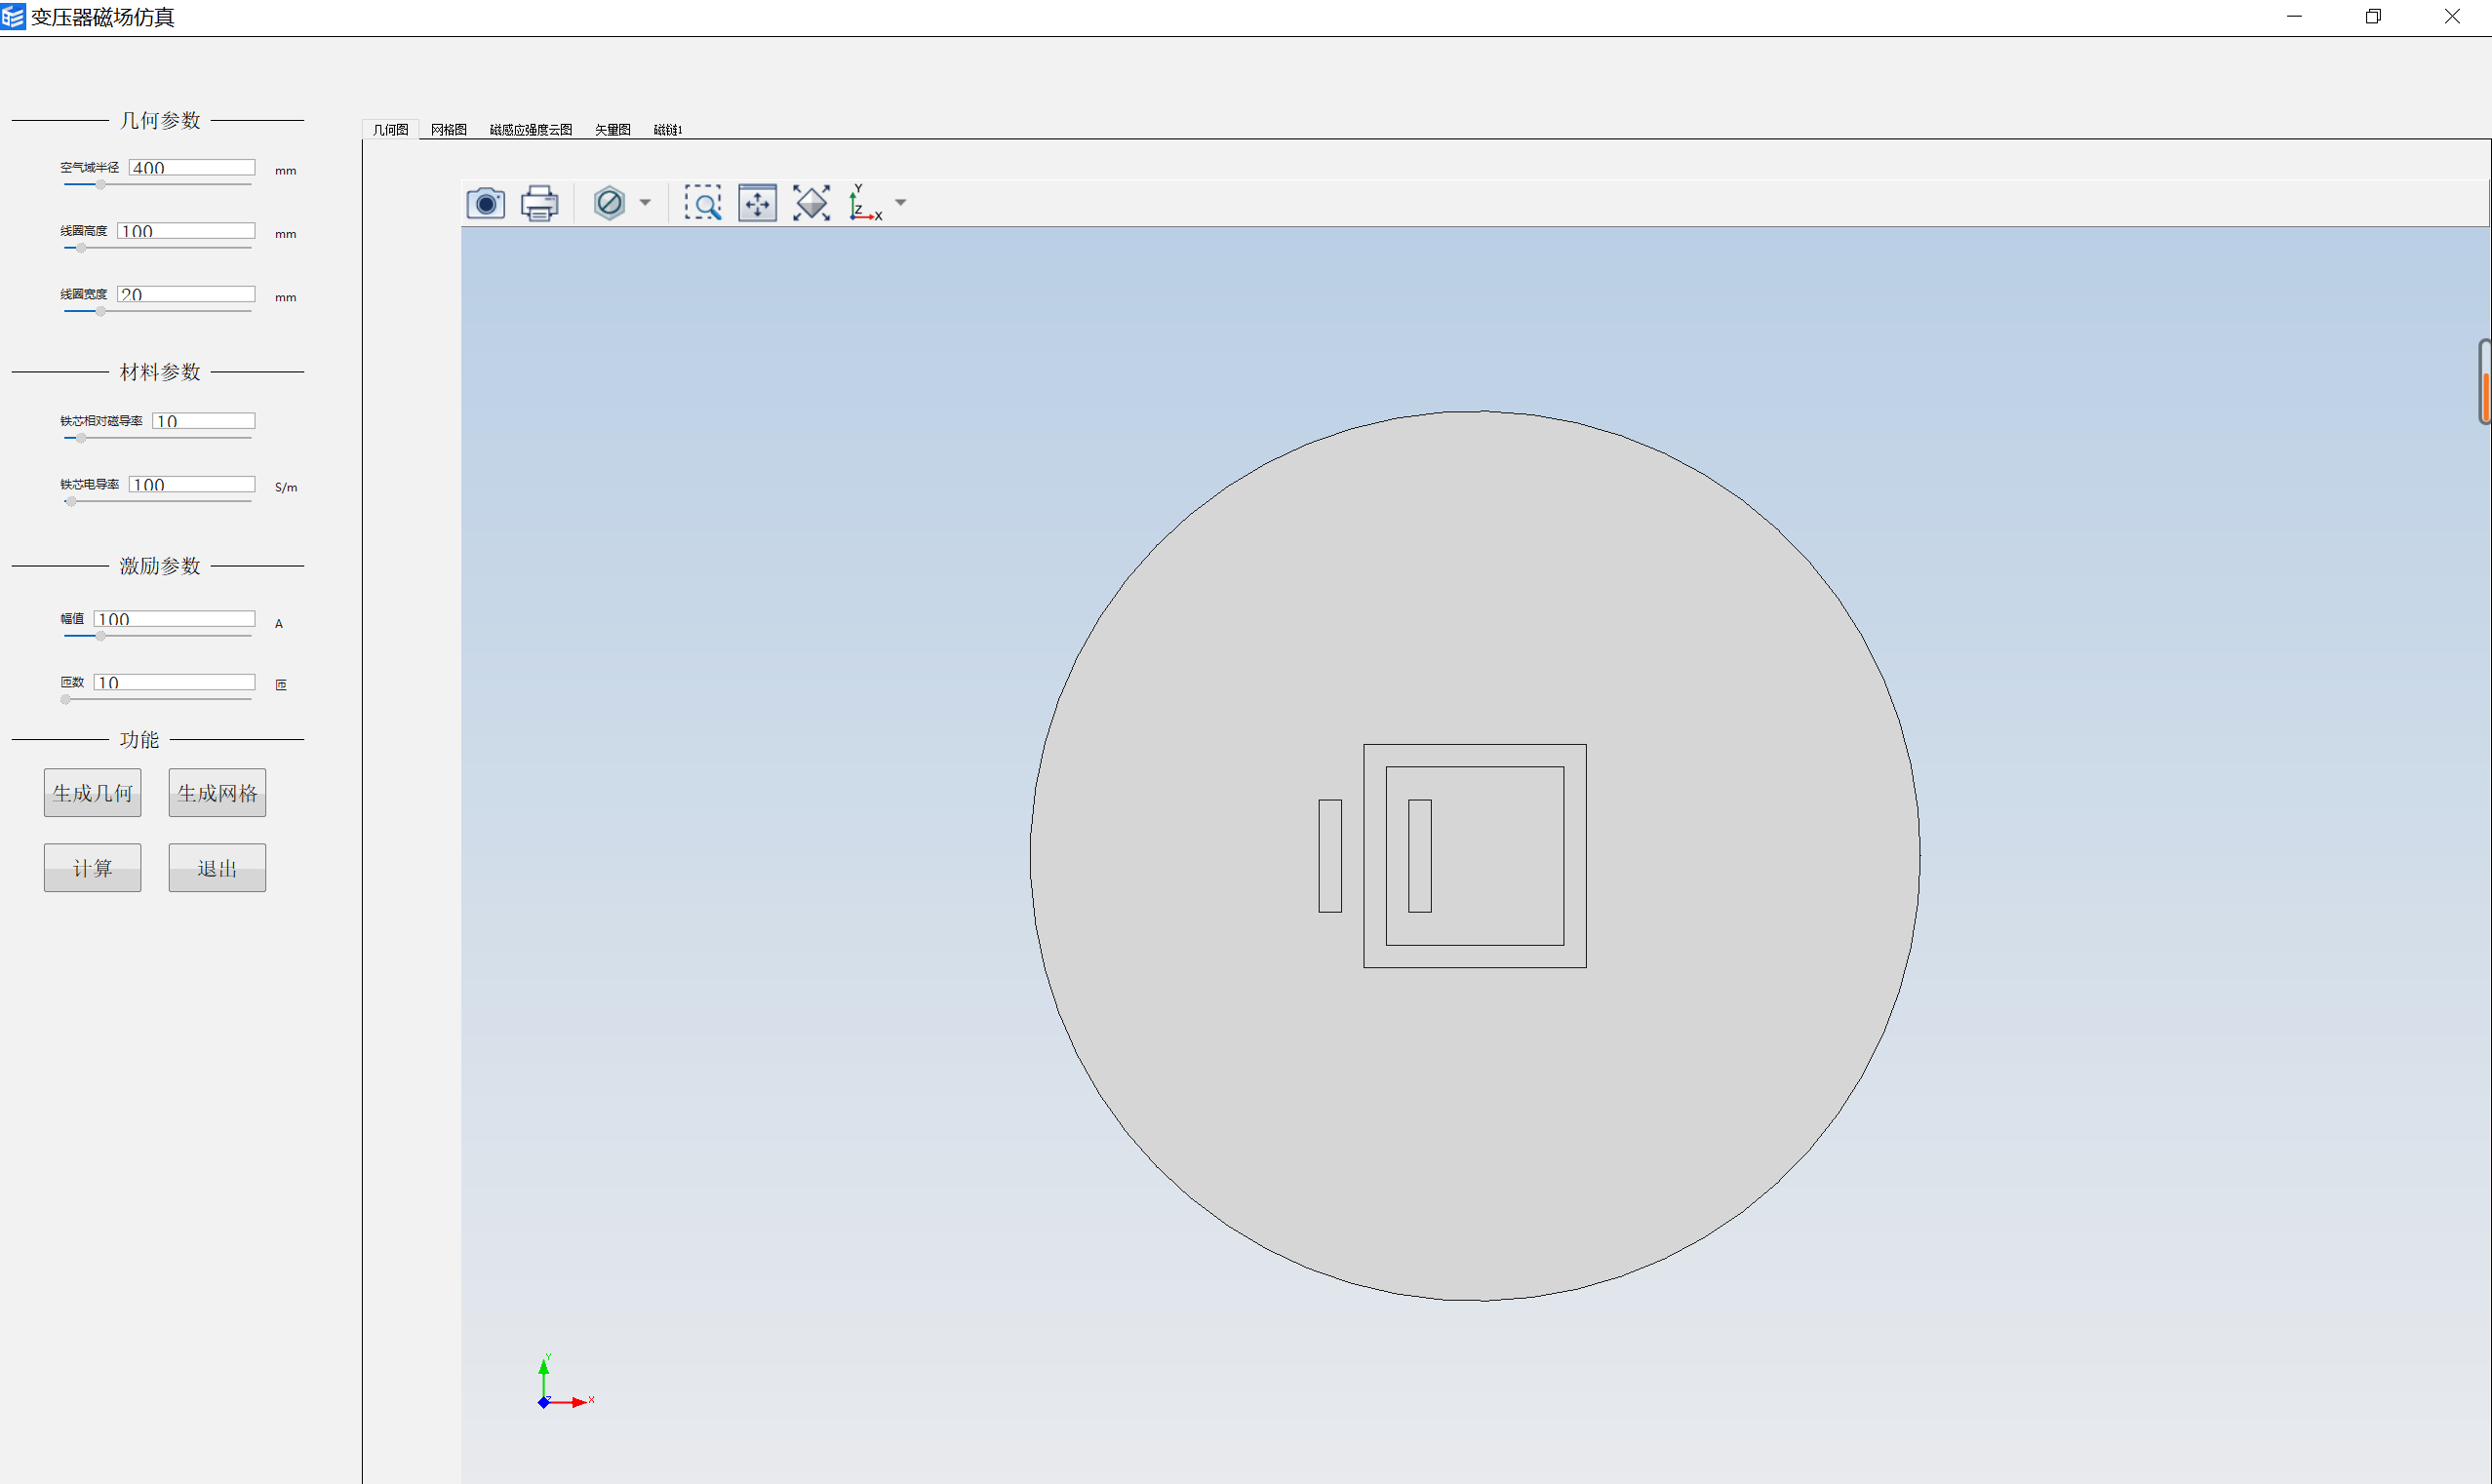Click the 幅值 input field
The width and height of the screenshot is (2492, 1484).
pyautogui.click(x=175, y=619)
